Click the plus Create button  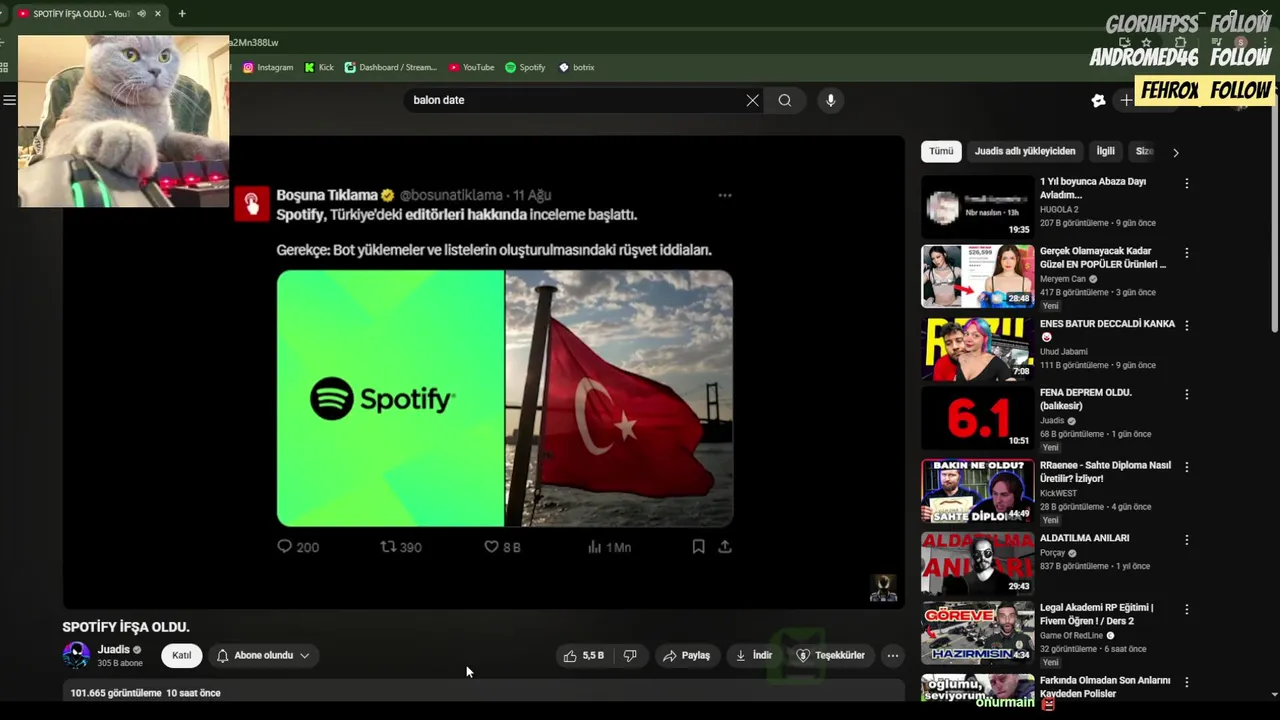(x=1127, y=100)
